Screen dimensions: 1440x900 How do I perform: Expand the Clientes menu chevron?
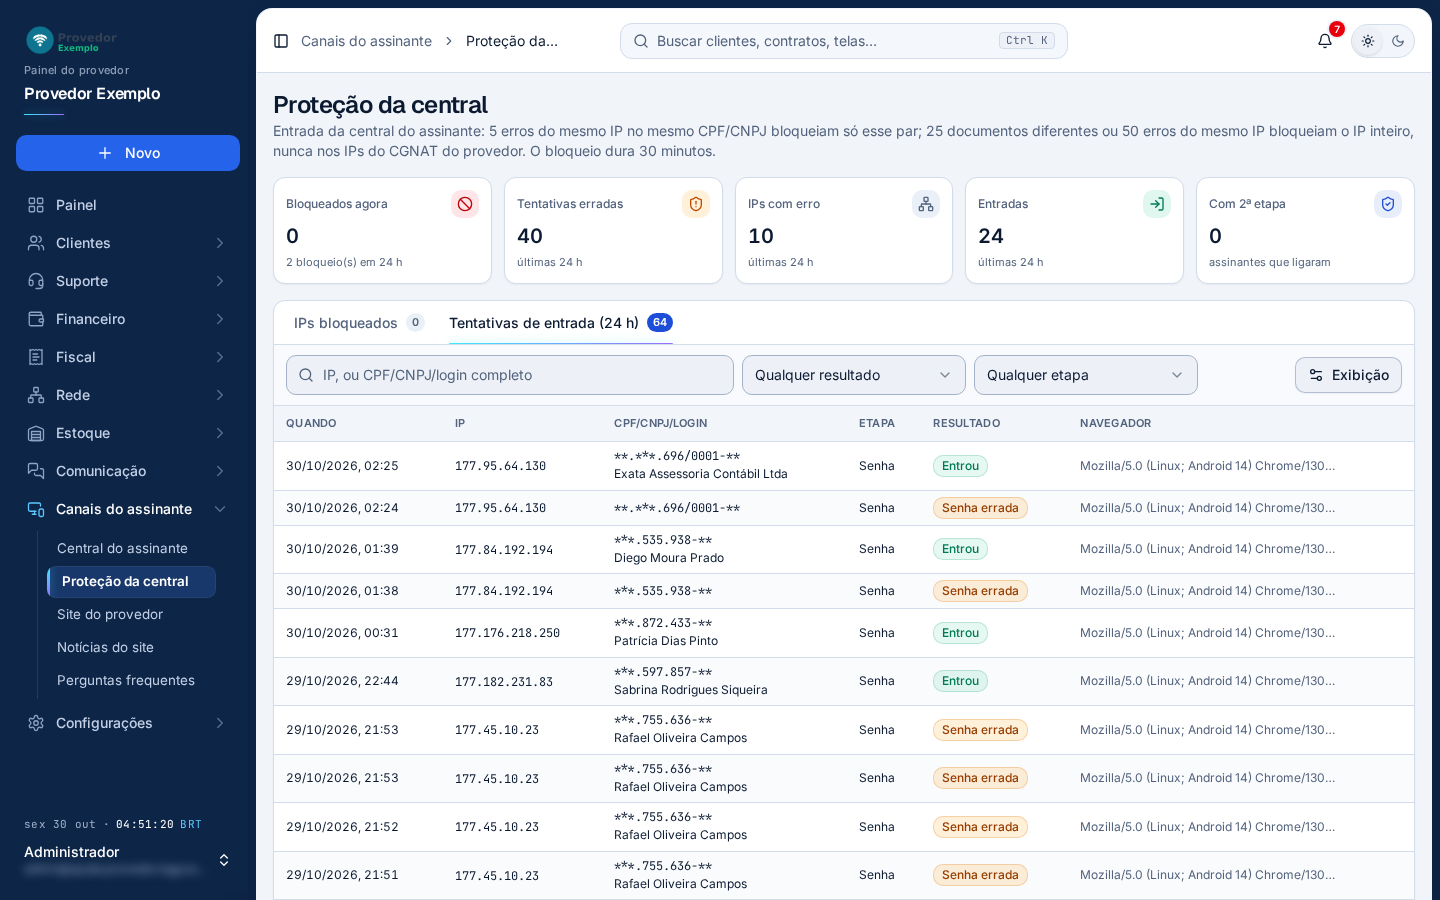pyautogui.click(x=220, y=243)
